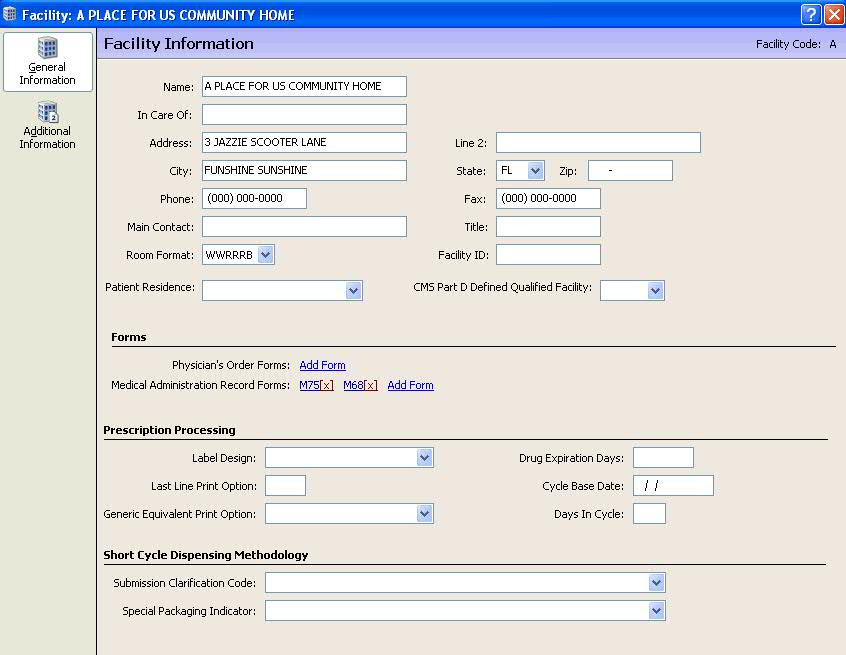
Task: Open Submission Clarification Code dropdown
Action: [656, 583]
